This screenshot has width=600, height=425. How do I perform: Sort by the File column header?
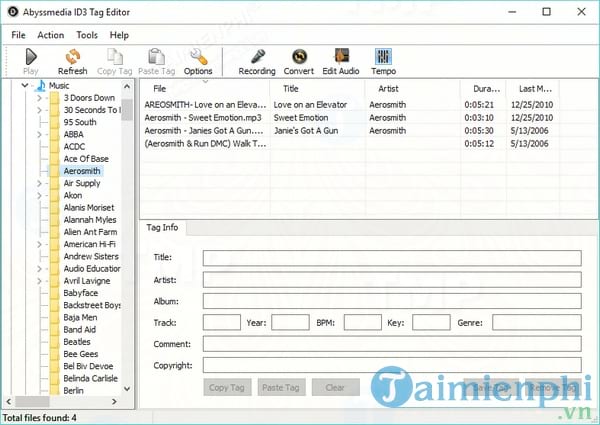coord(205,89)
